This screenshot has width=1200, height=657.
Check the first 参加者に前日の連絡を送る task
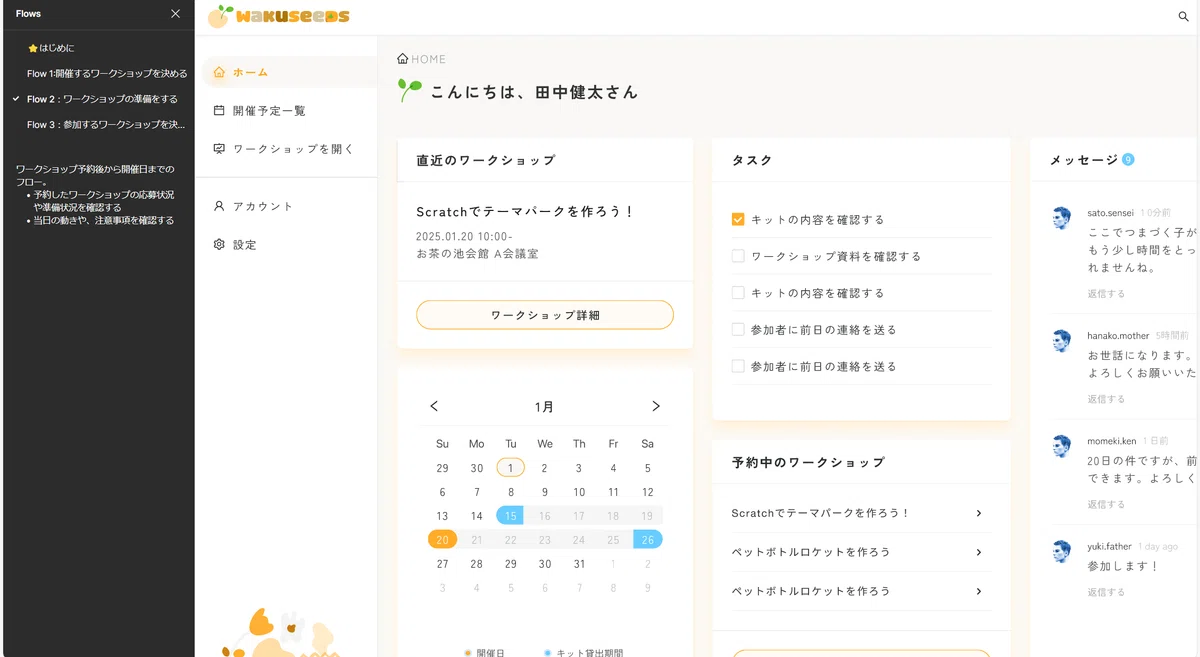[x=738, y=329]
